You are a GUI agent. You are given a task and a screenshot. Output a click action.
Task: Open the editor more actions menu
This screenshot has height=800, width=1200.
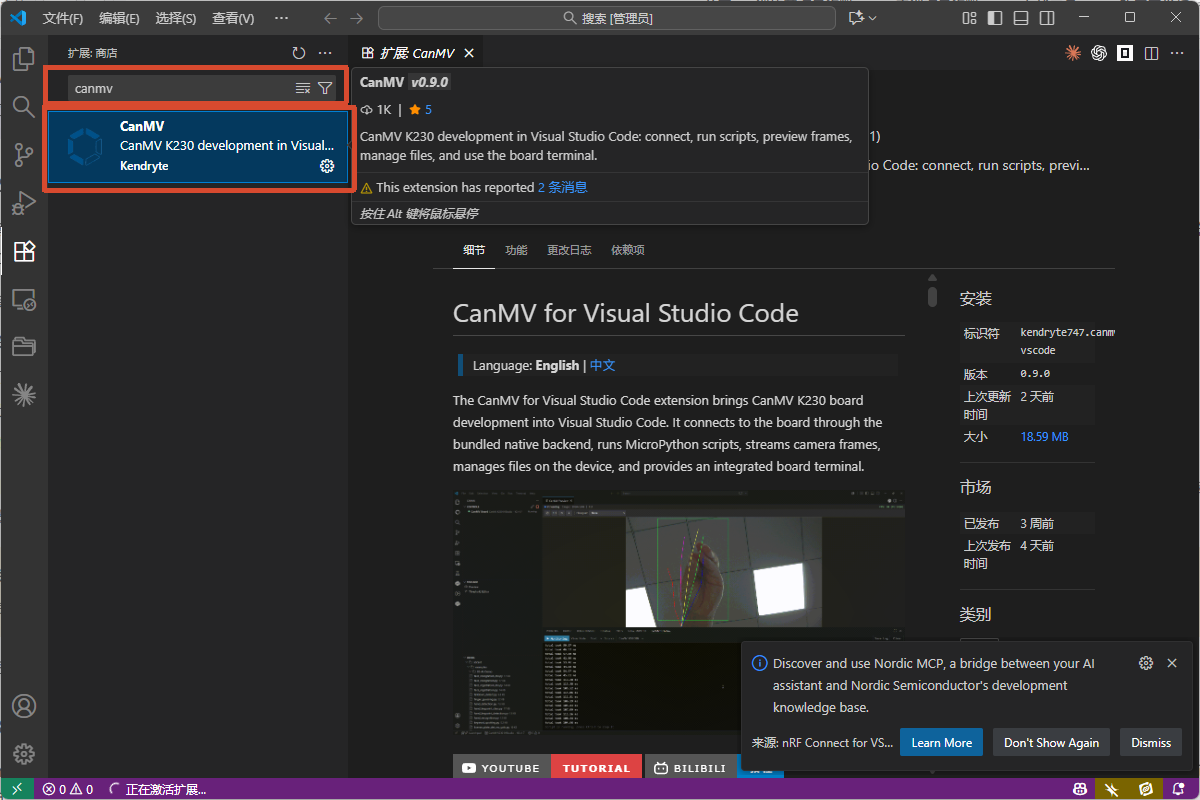click(1177, 53)
